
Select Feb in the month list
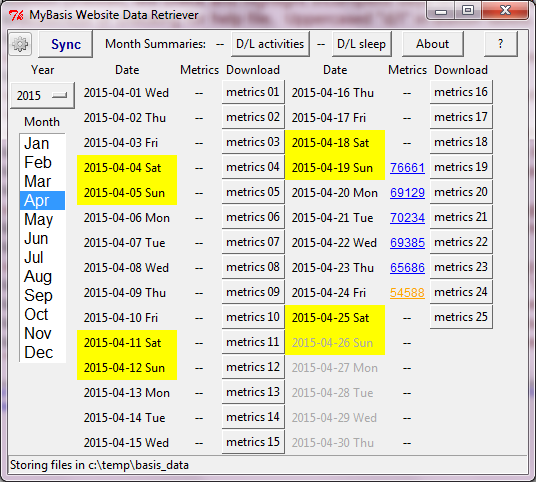(42, 162)
